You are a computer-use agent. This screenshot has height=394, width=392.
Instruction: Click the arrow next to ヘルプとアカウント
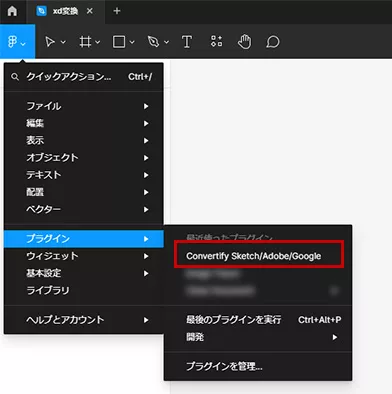(x=146, y=320)
